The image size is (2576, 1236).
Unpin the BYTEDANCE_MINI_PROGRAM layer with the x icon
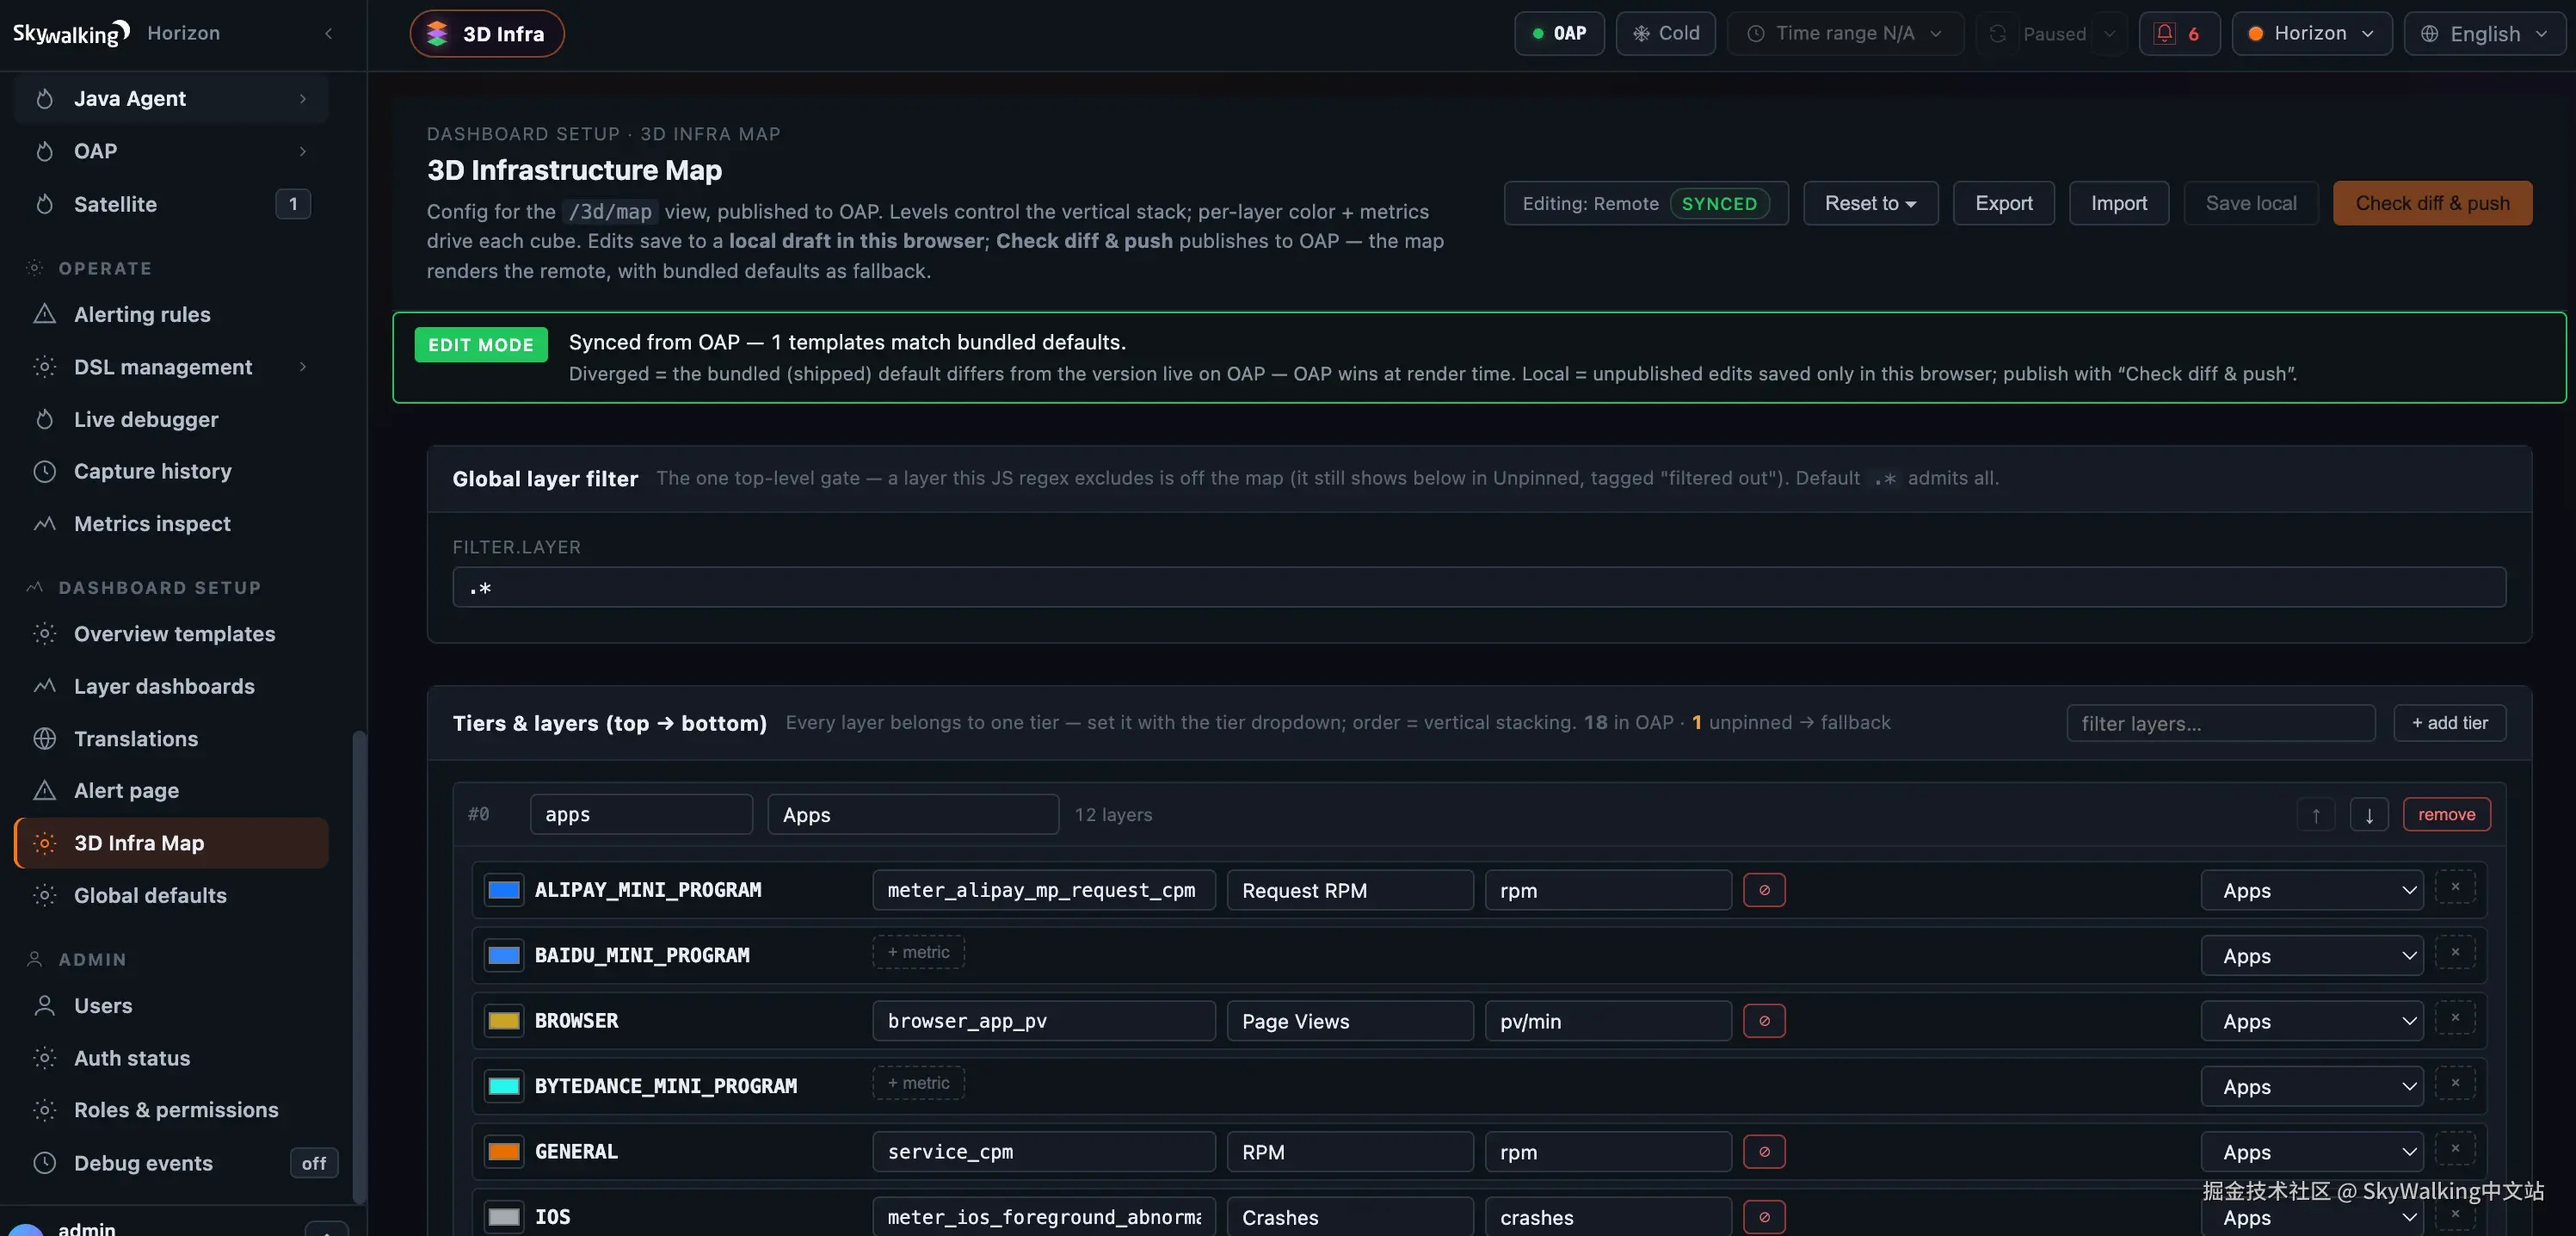click(x=2455, y=1083)
